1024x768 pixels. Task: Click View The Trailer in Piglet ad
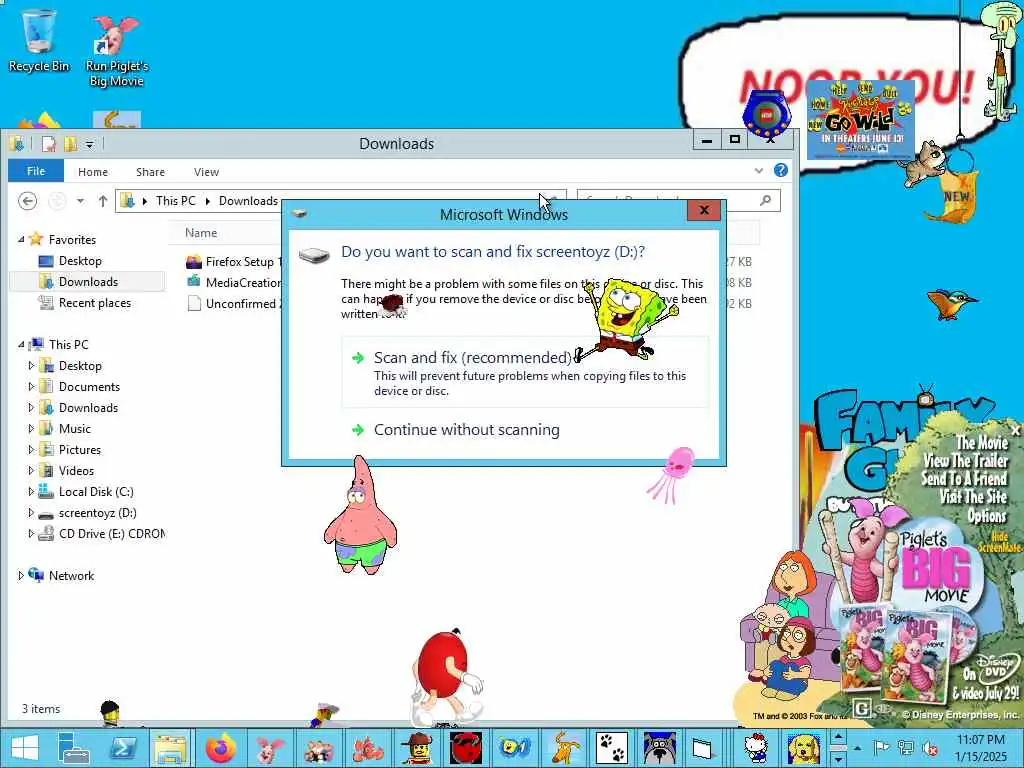click(966, 461)
